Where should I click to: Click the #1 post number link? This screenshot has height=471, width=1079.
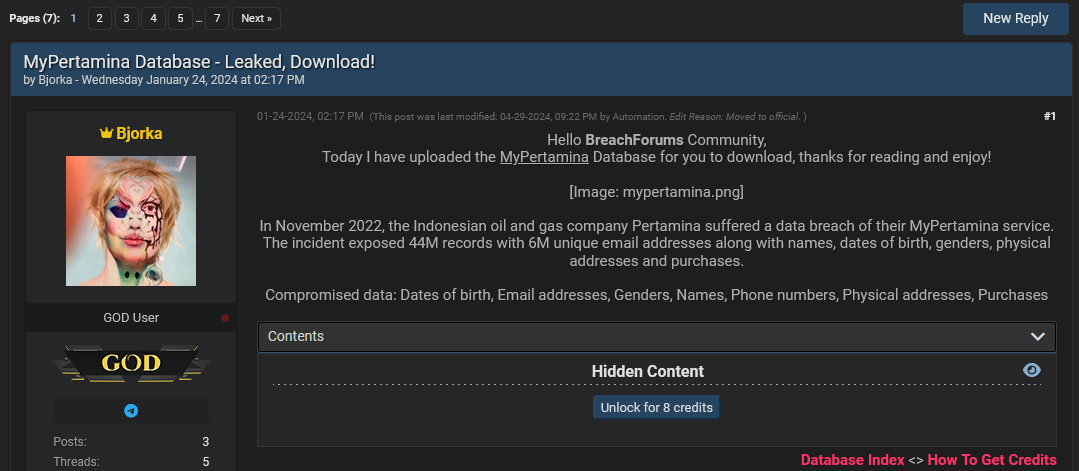coord(1049,116)
